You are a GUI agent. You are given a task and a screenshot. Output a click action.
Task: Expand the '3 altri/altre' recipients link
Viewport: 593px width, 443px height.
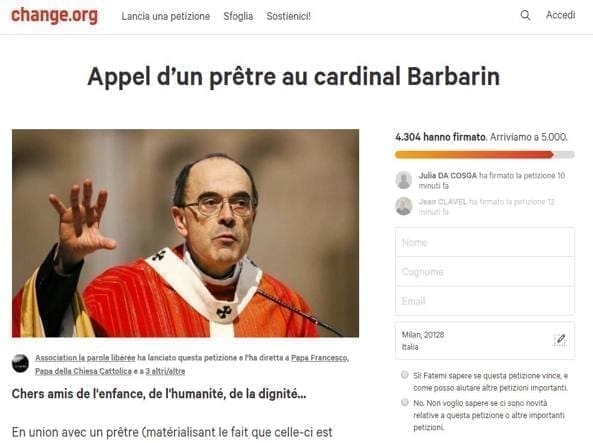pos(165,371)
